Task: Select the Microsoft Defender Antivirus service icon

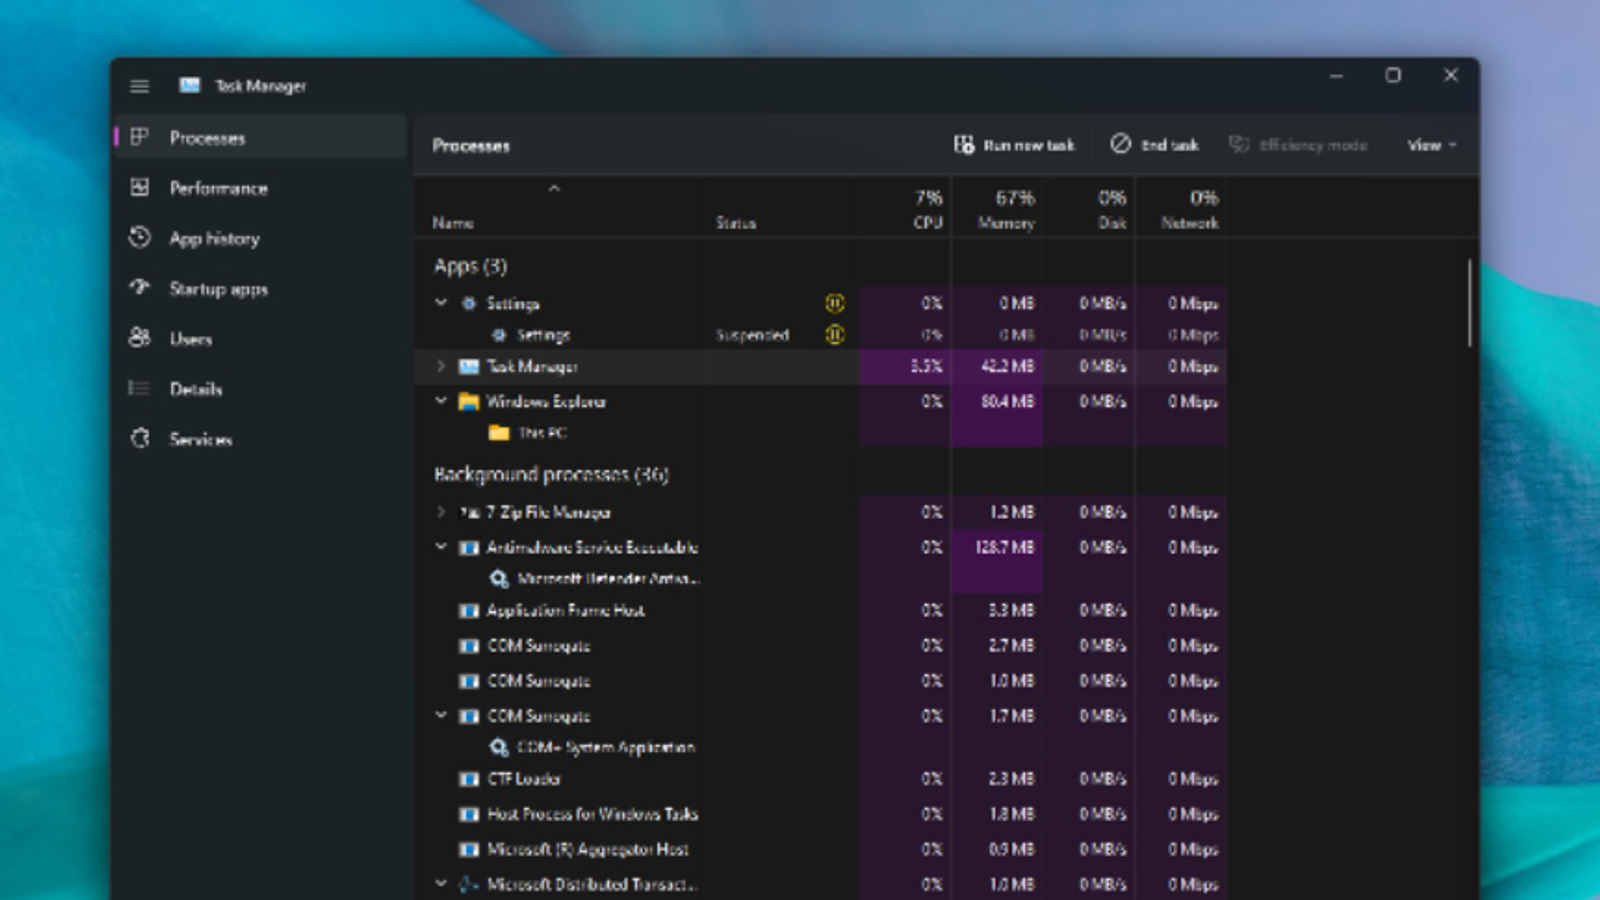Action: pyautogui.click(x=499, y=578)
